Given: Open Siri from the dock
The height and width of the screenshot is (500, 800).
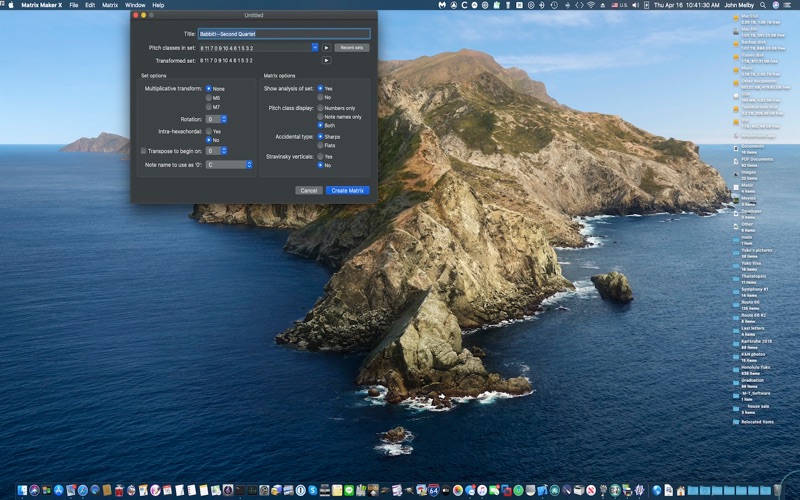Looking at the screenshot, I should (34, 490).
